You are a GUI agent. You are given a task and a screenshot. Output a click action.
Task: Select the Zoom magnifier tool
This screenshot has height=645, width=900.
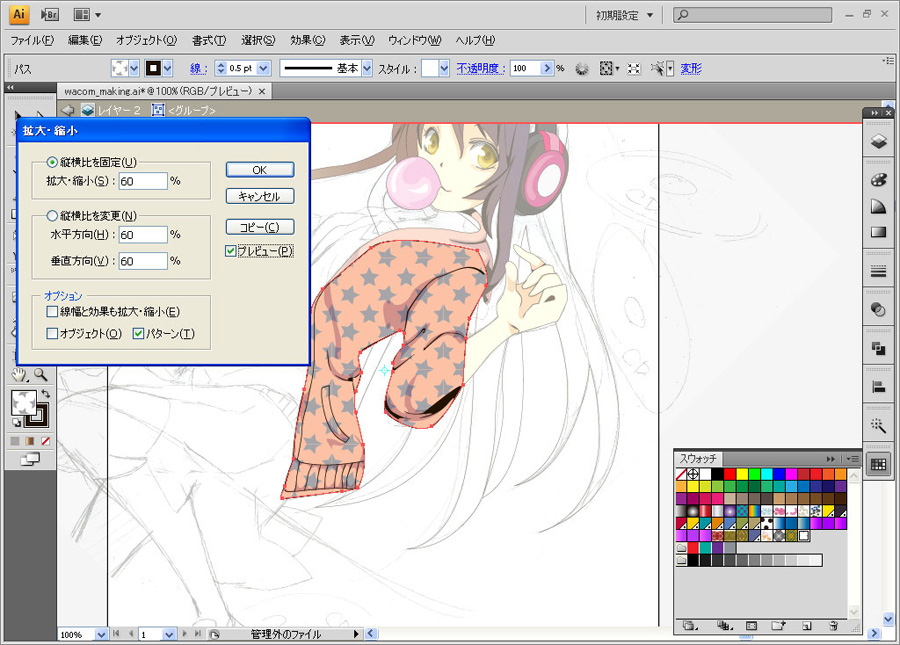click(40, 375)
